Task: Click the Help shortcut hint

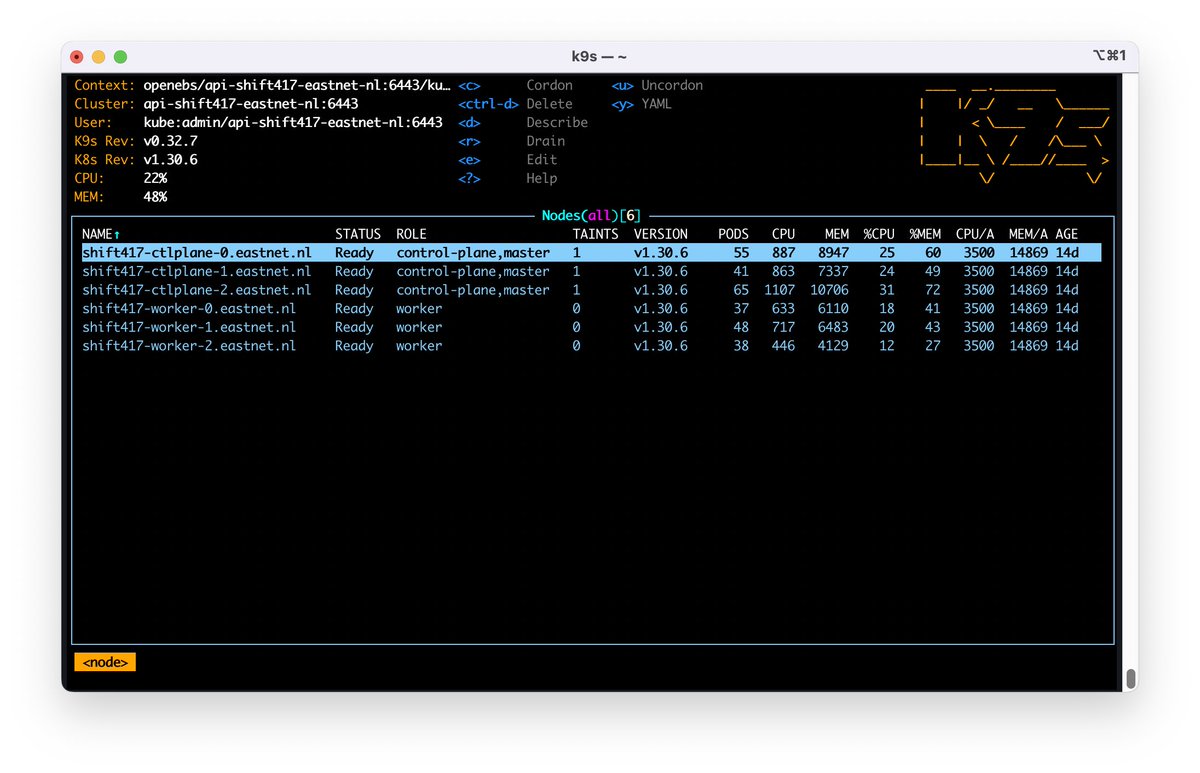Action: pos(541,178)
